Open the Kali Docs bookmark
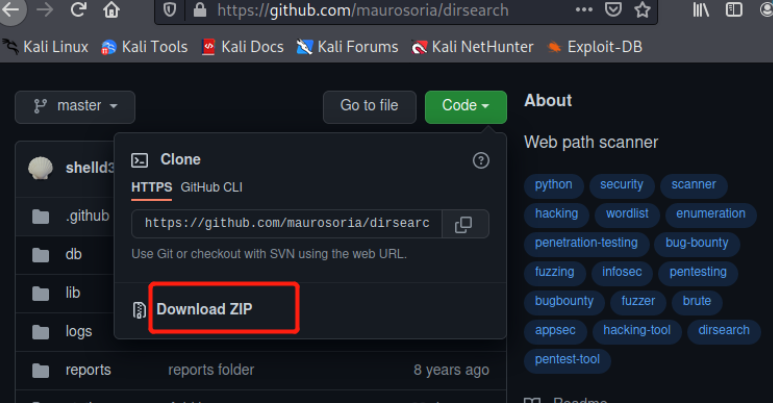 [x=243, y=47]
